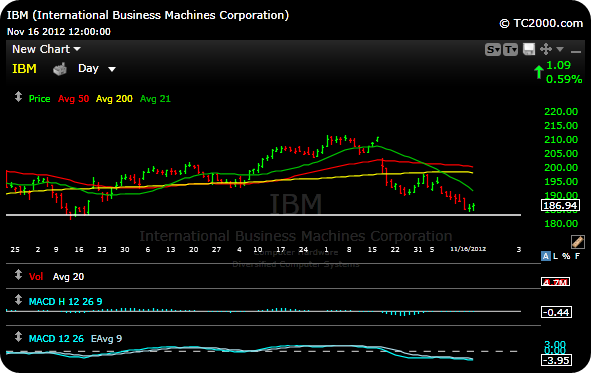Image resolution: width=591 pixels, height=373 pixels.
Task: Open the stock info icon beside IBM
Action: click(60, 69)
